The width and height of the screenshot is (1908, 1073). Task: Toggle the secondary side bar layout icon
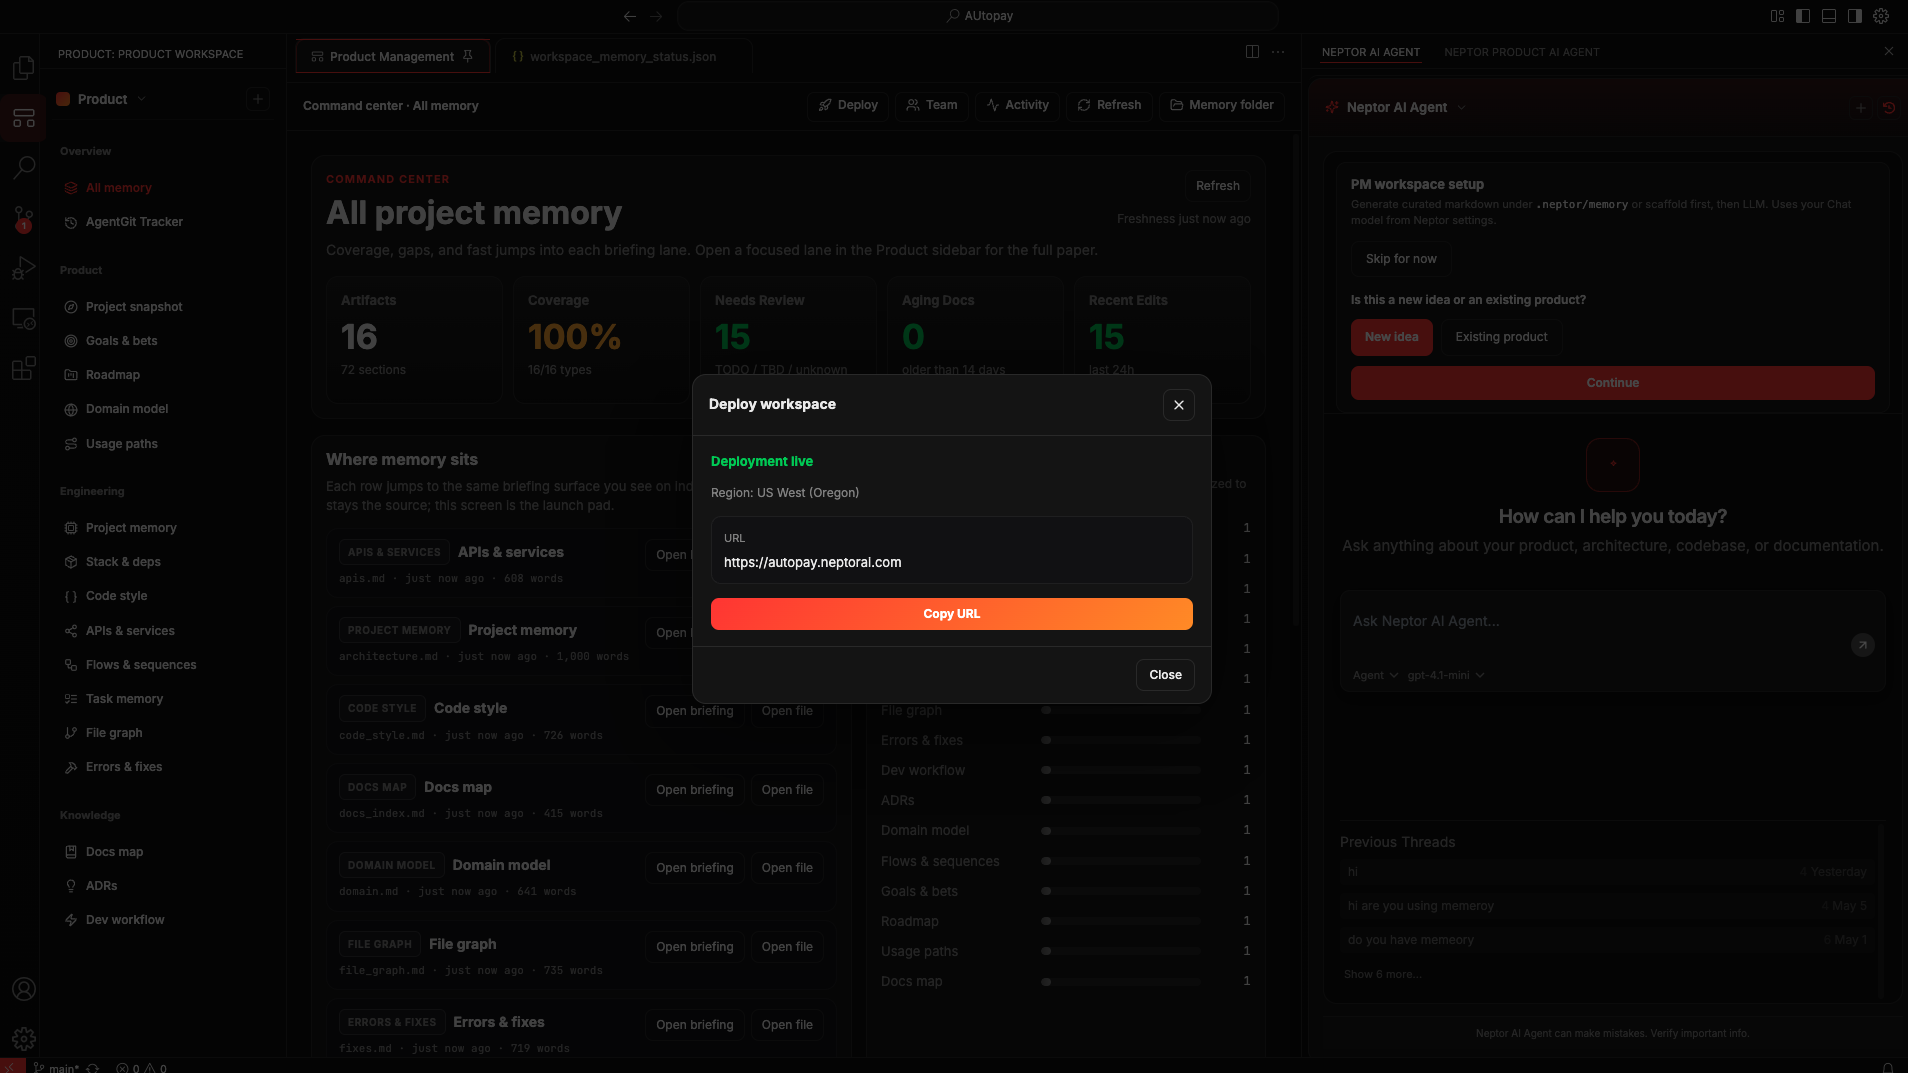pos(1855,16)
